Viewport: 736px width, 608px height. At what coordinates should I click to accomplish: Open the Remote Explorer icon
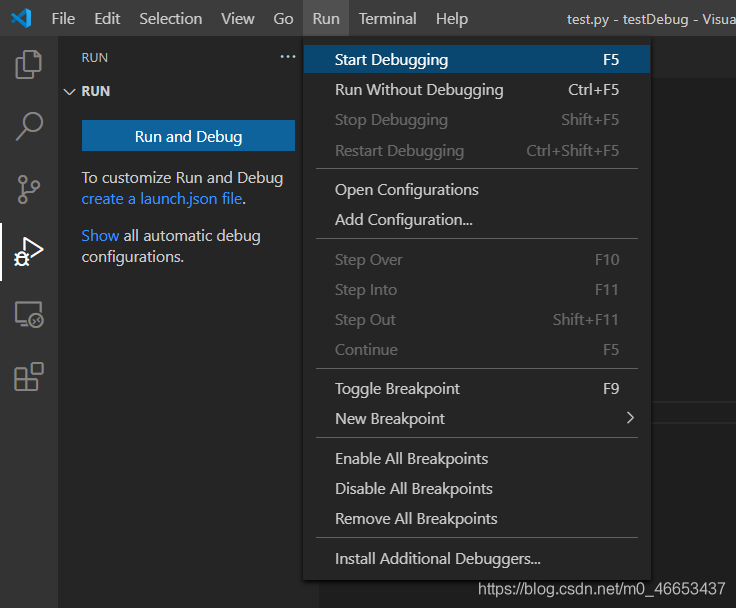pos(28,315)
